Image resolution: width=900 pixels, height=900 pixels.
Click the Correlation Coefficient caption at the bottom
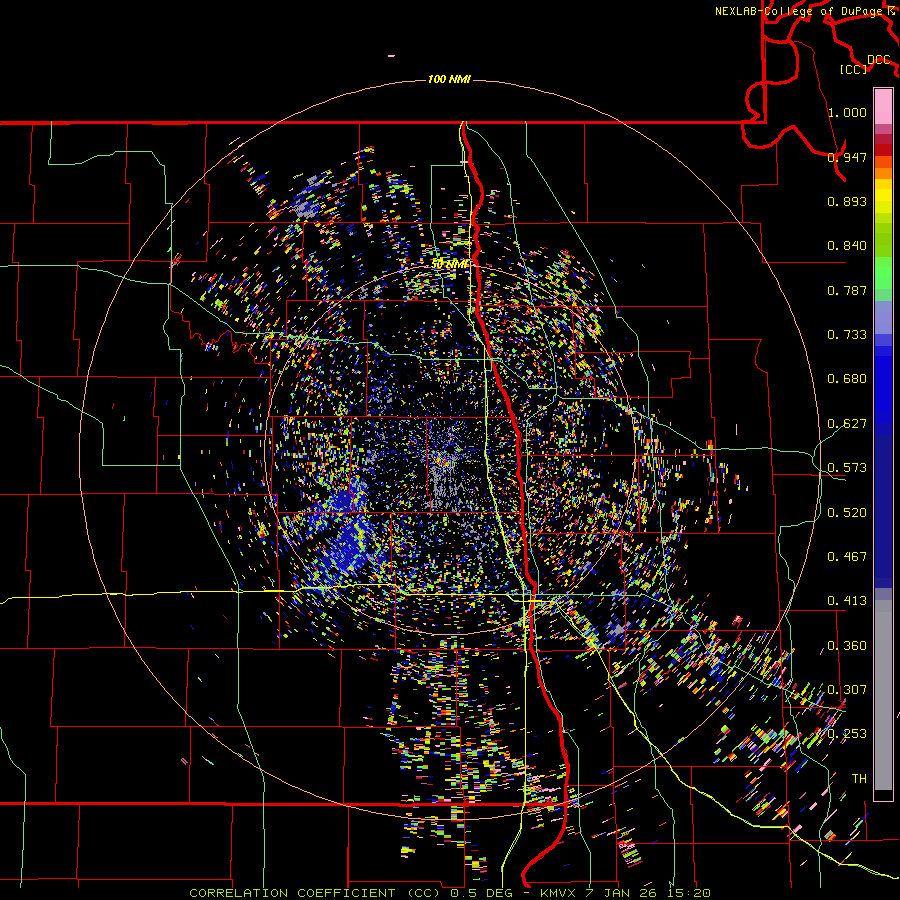[450, 893]
